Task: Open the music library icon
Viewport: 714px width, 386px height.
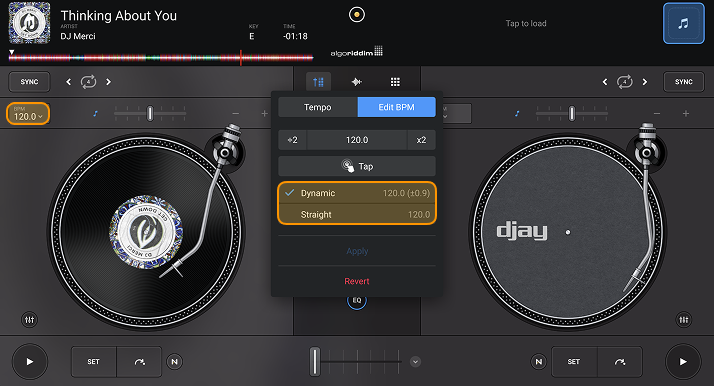Action: (x=683, y=23)
